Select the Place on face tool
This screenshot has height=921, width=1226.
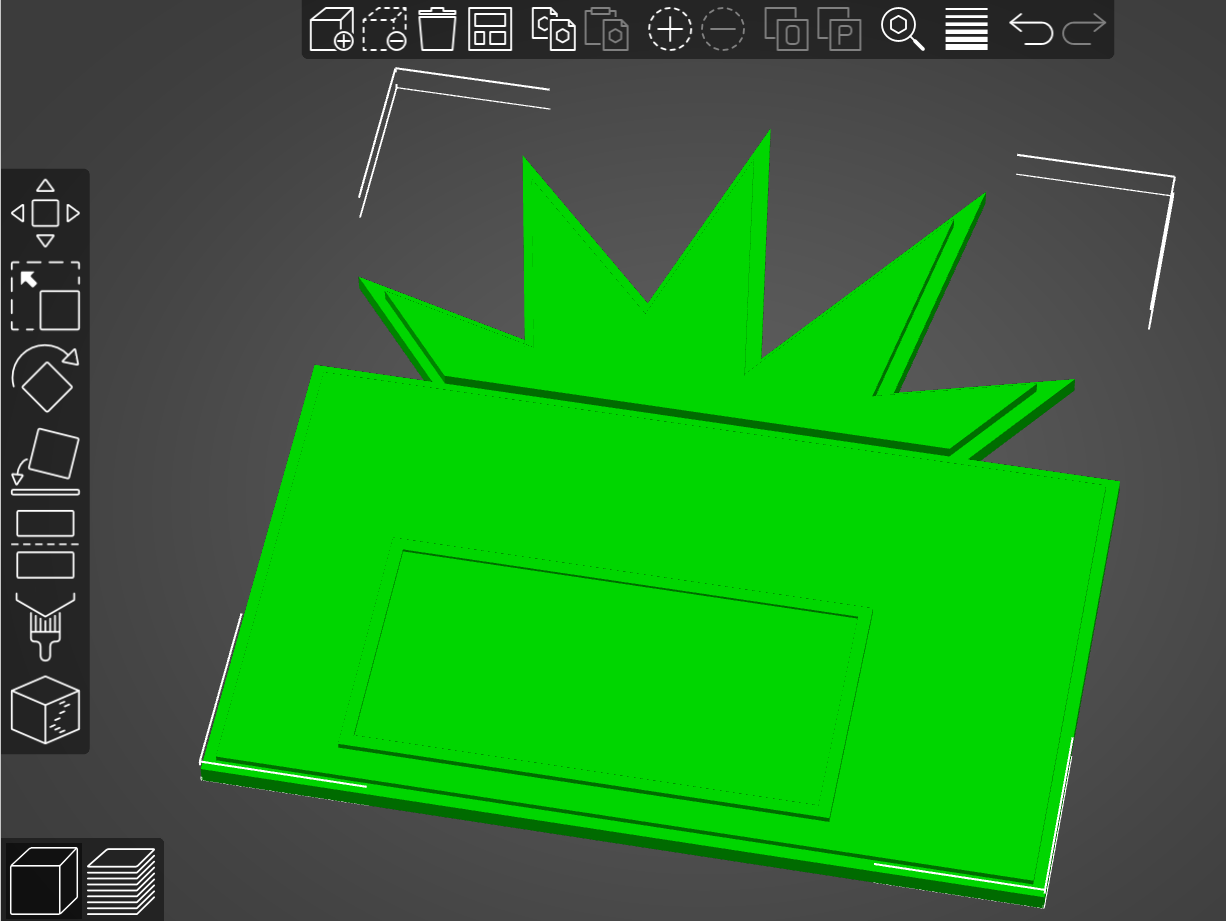pos(45,461)
